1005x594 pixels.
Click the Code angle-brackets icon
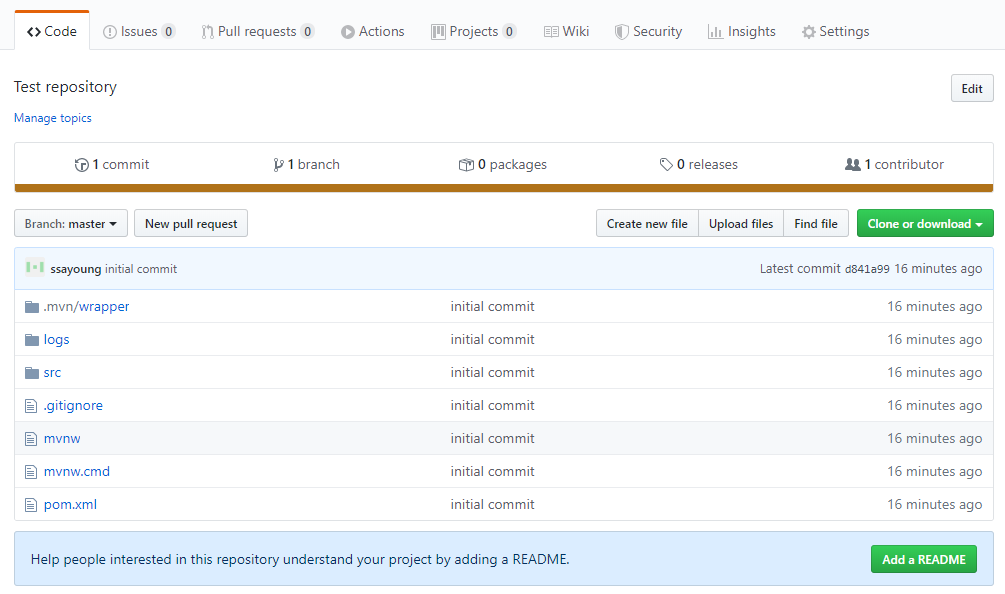pyautogui.click(x=34, y=32)
